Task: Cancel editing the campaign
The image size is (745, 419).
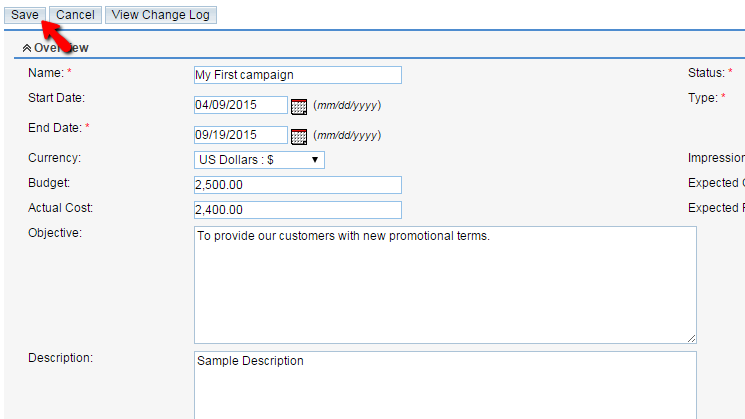Action: (75, 15)
